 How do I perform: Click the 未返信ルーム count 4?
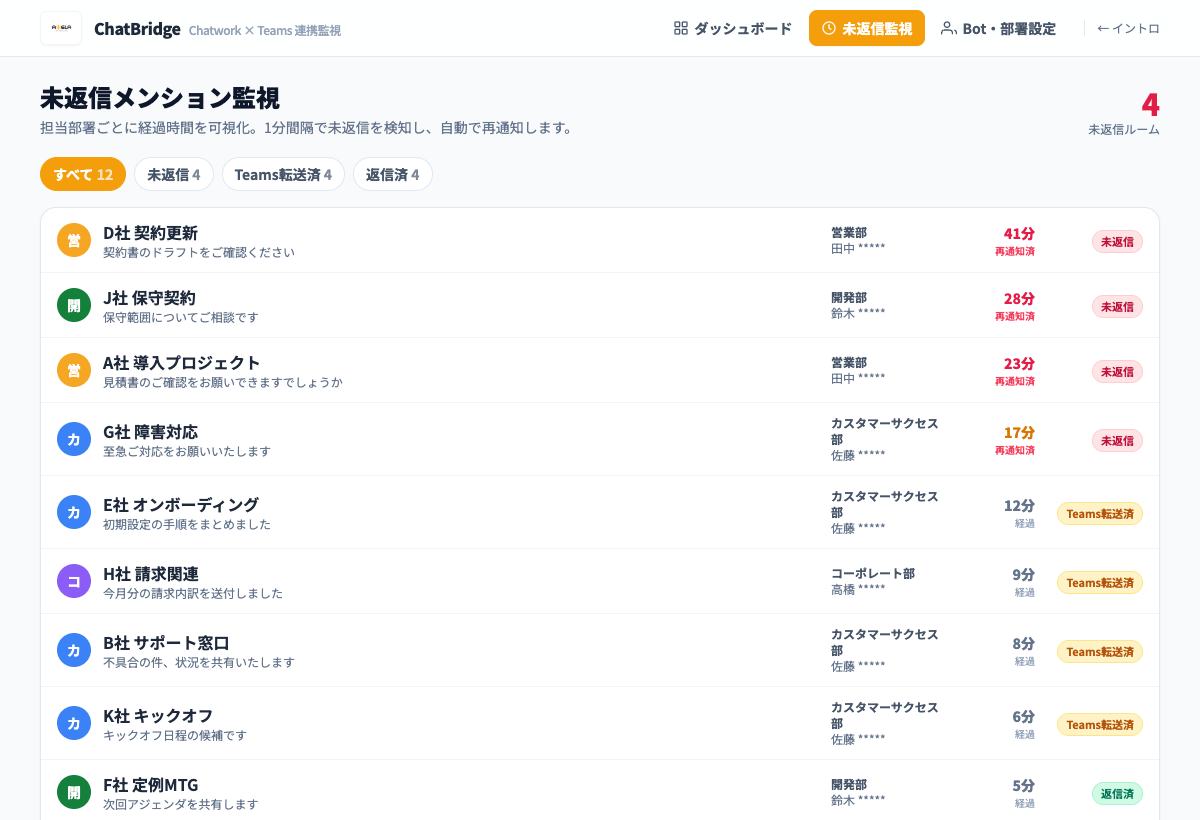pyautogui.click(x=1150, y=104)
